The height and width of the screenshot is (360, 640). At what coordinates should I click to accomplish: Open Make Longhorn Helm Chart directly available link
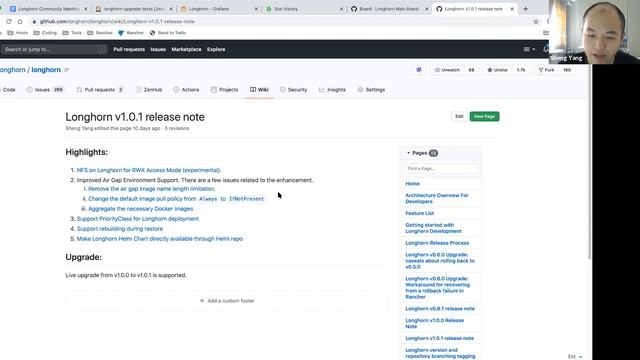point(160,239)
